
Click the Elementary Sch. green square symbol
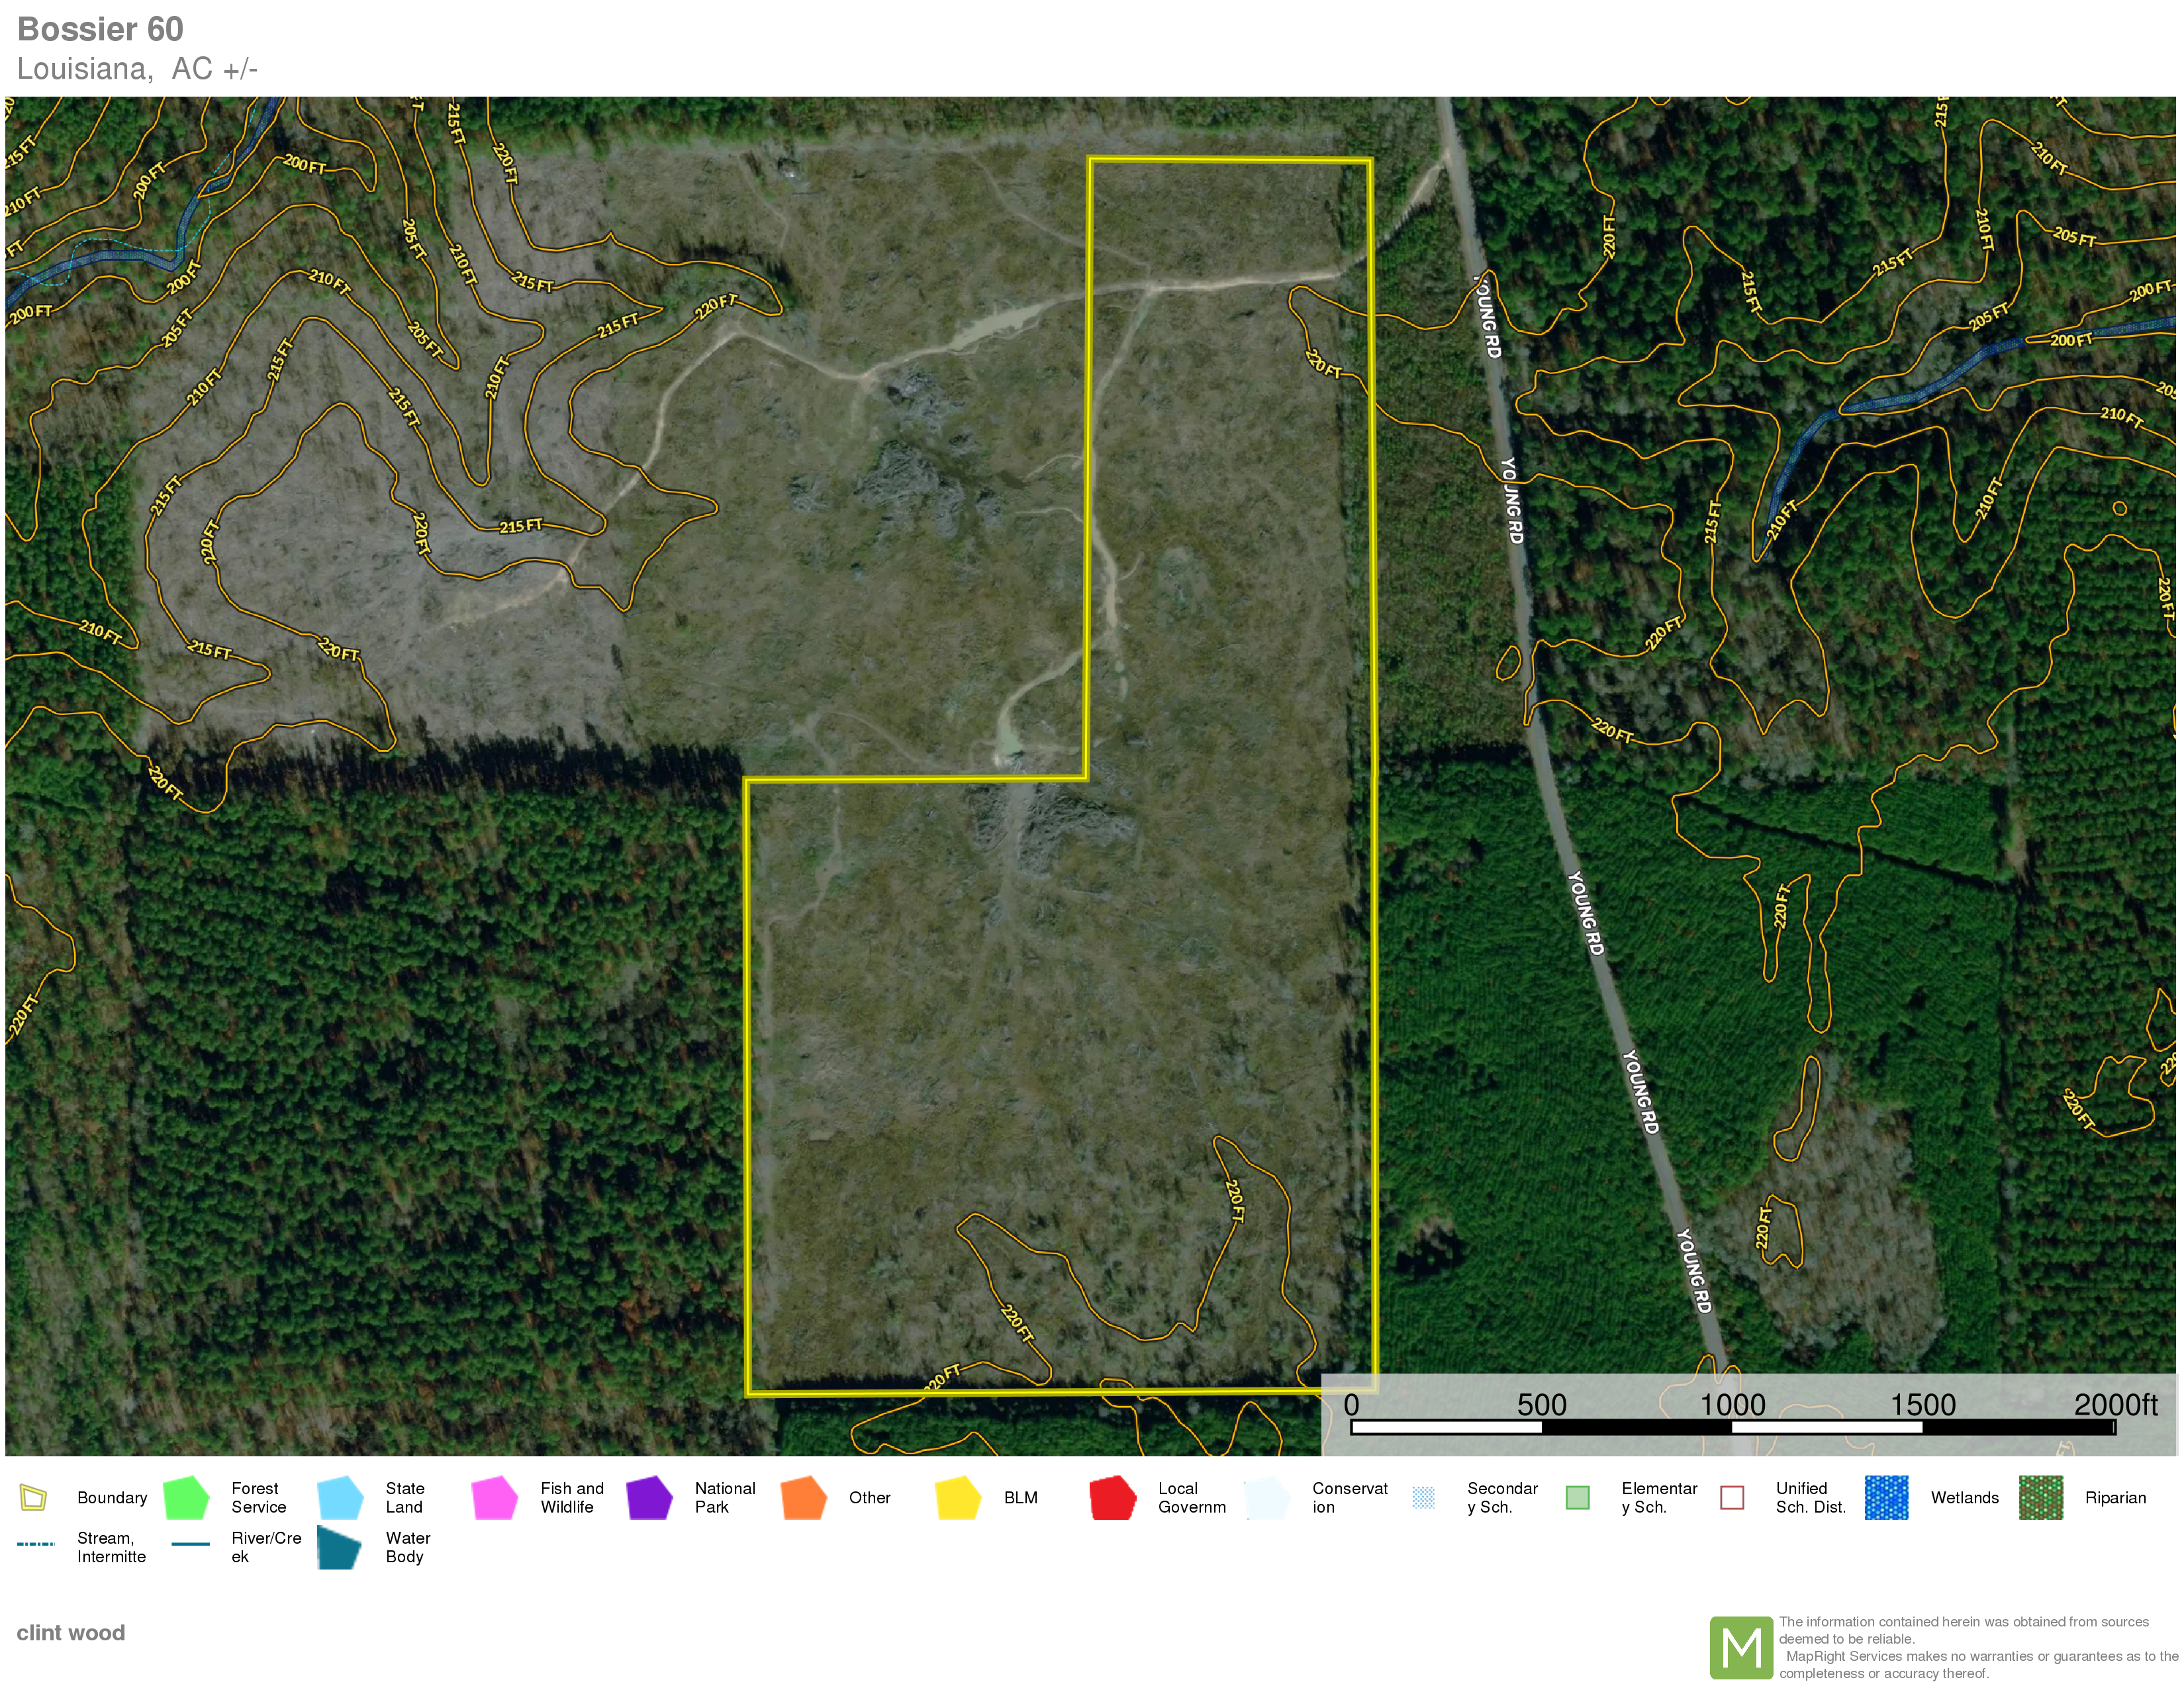[x=1577, y=1497]
